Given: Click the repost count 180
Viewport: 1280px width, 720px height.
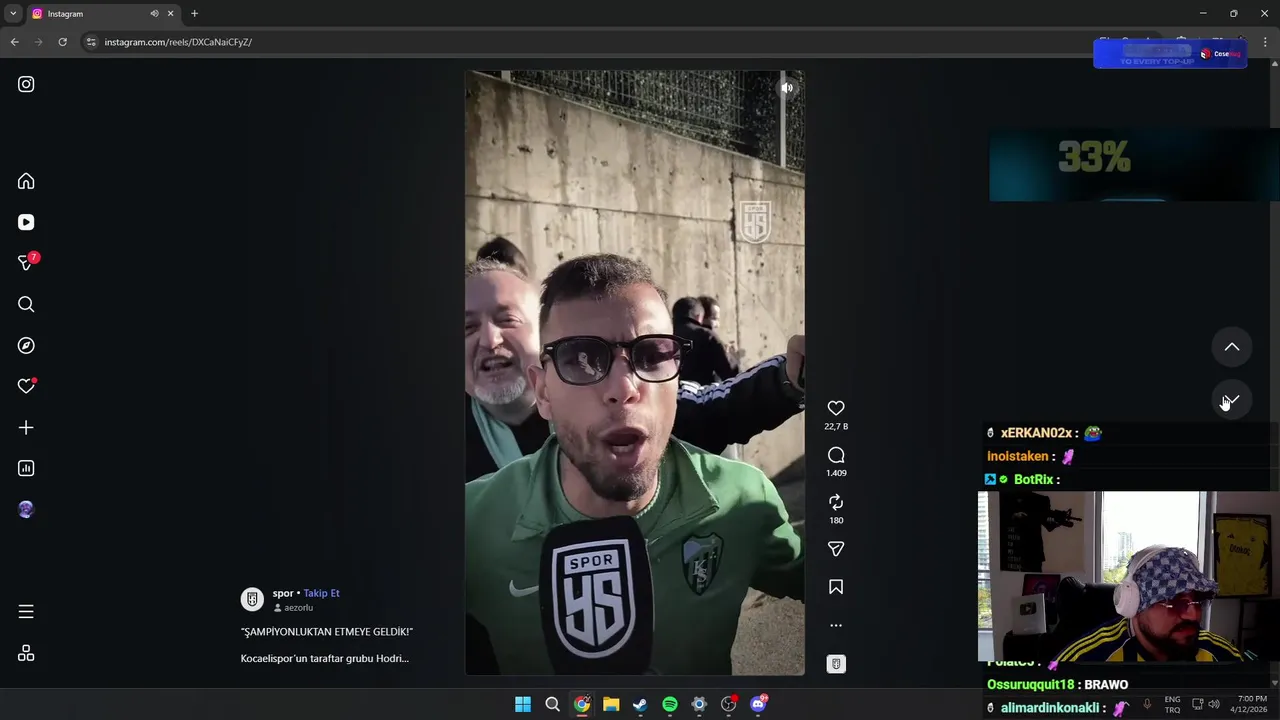Looking at the screenshot, I should pyautogui.click(x=836, y=520).
